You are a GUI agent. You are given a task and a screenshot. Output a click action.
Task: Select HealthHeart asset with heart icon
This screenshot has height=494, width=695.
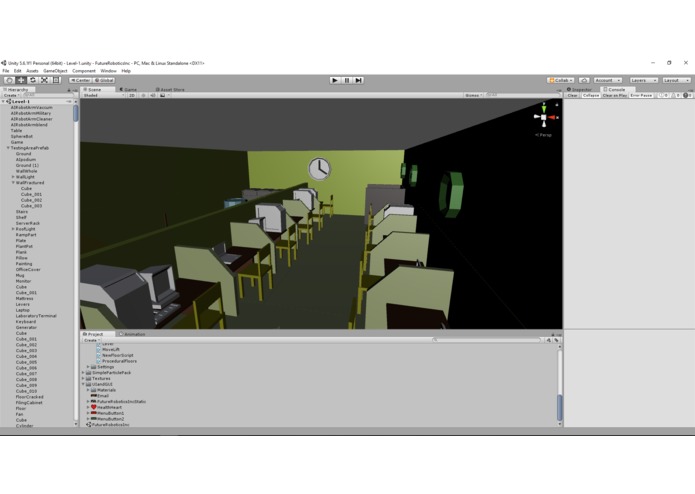106,407
